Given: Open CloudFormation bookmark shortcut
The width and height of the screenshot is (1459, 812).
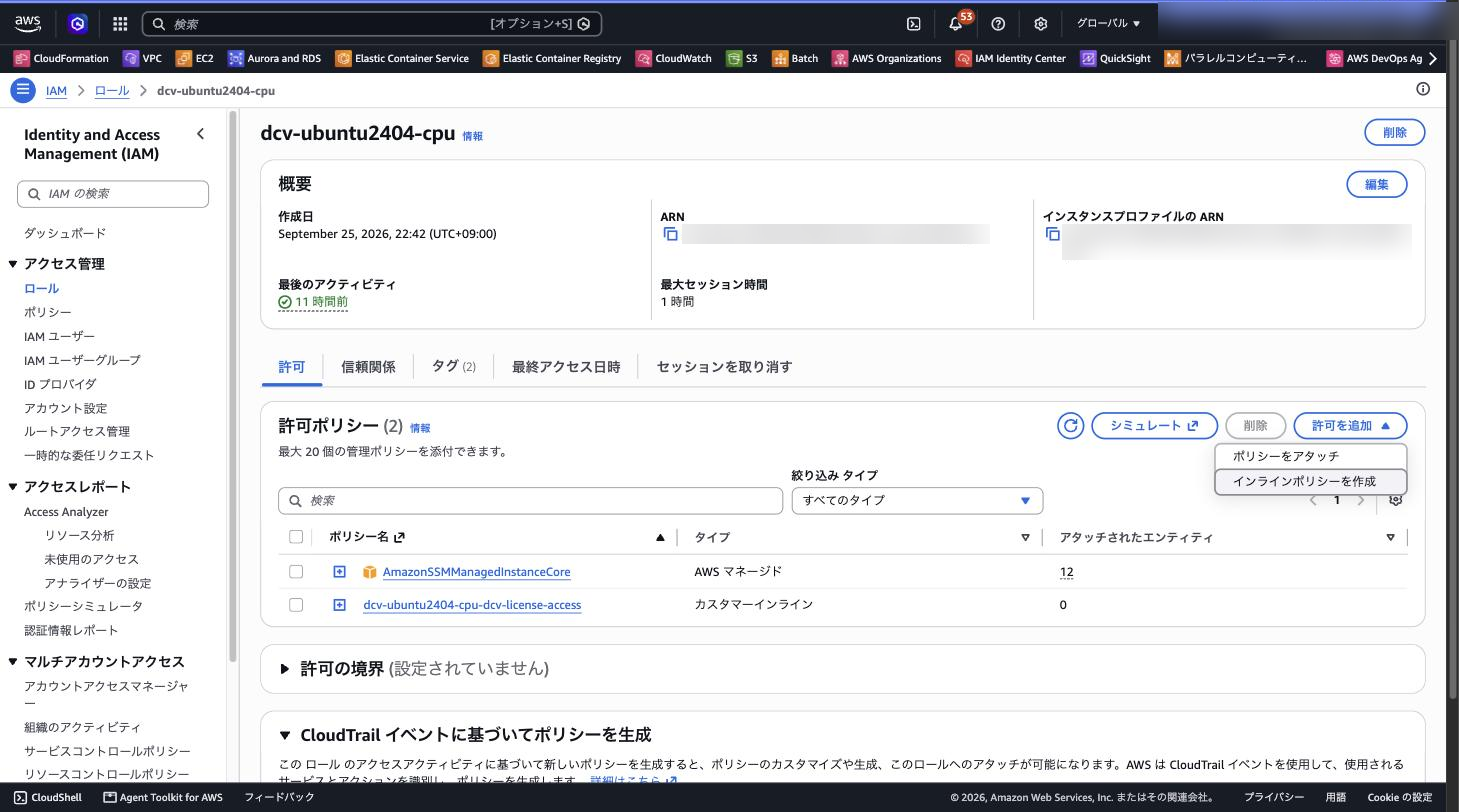Looking at the screenshot, I should pos(61,58).
